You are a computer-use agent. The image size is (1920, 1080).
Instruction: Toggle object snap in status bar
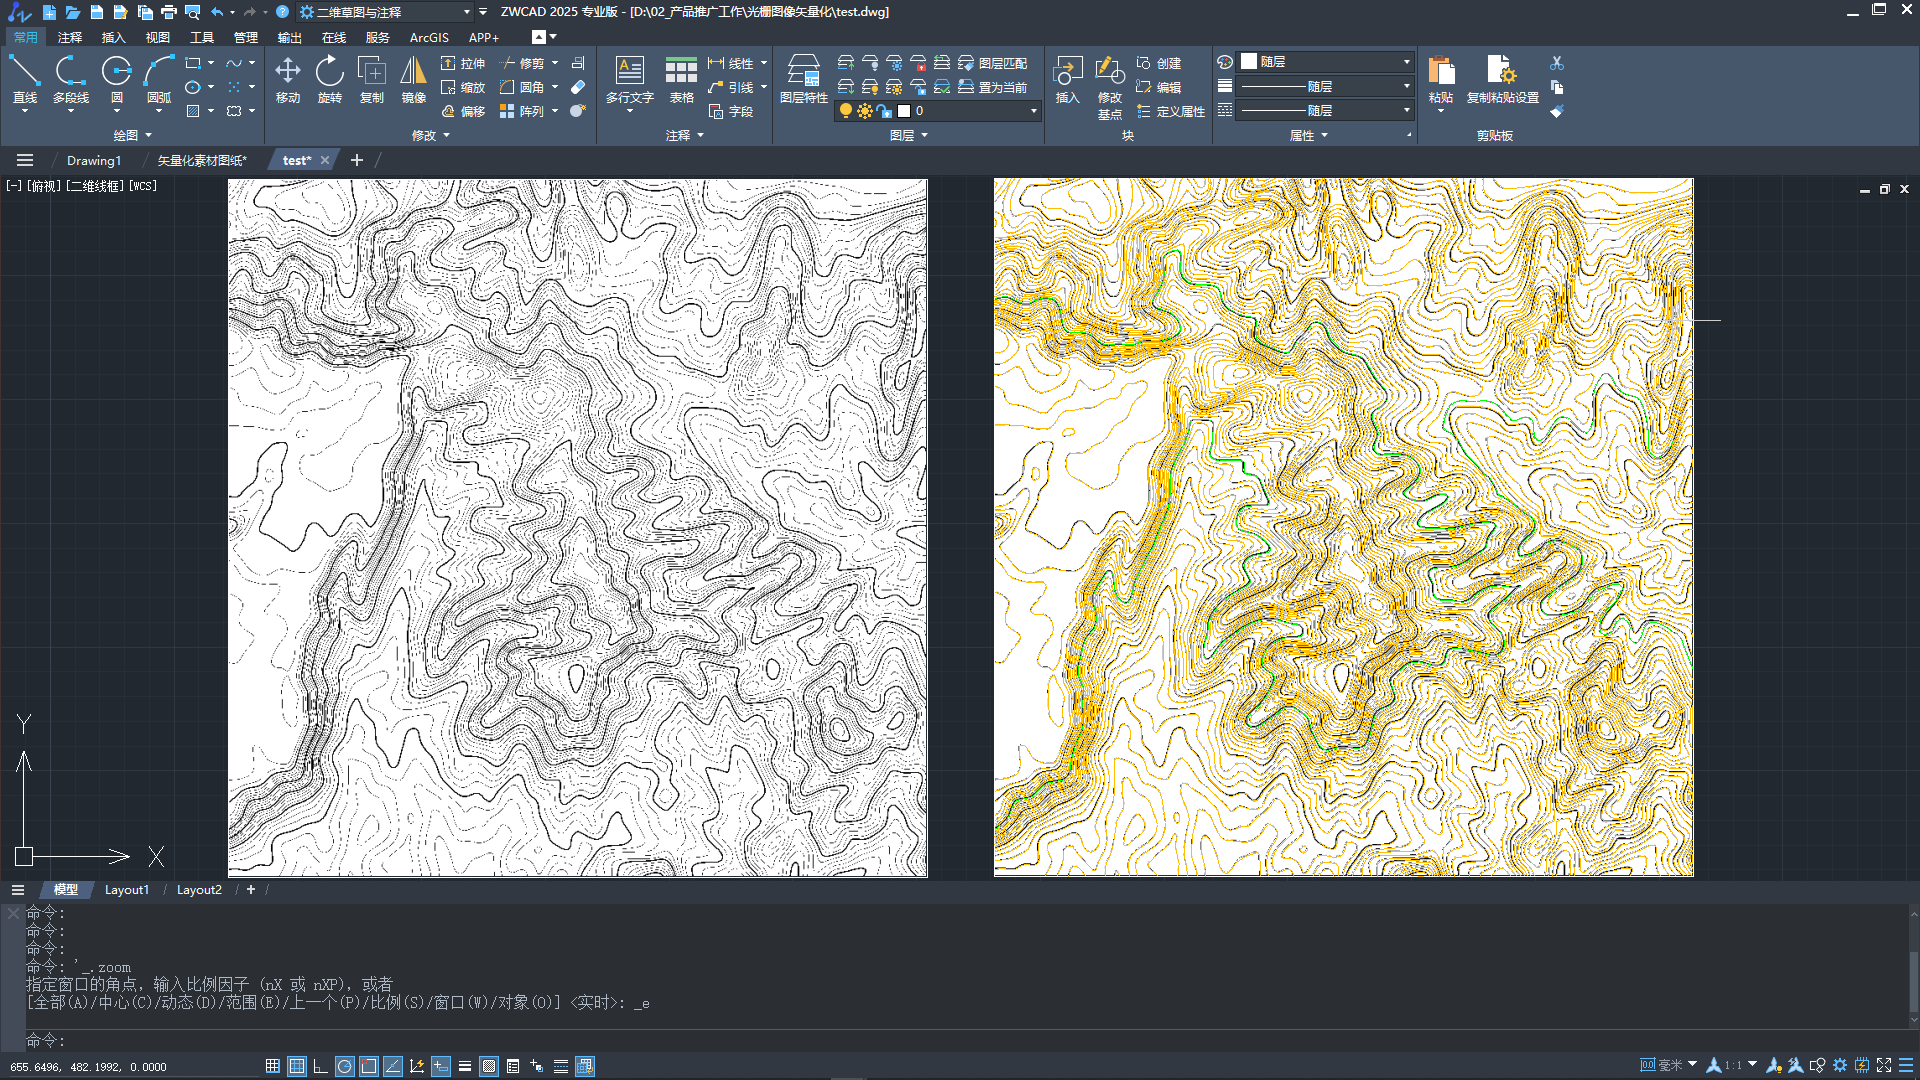pos(369,1066)
